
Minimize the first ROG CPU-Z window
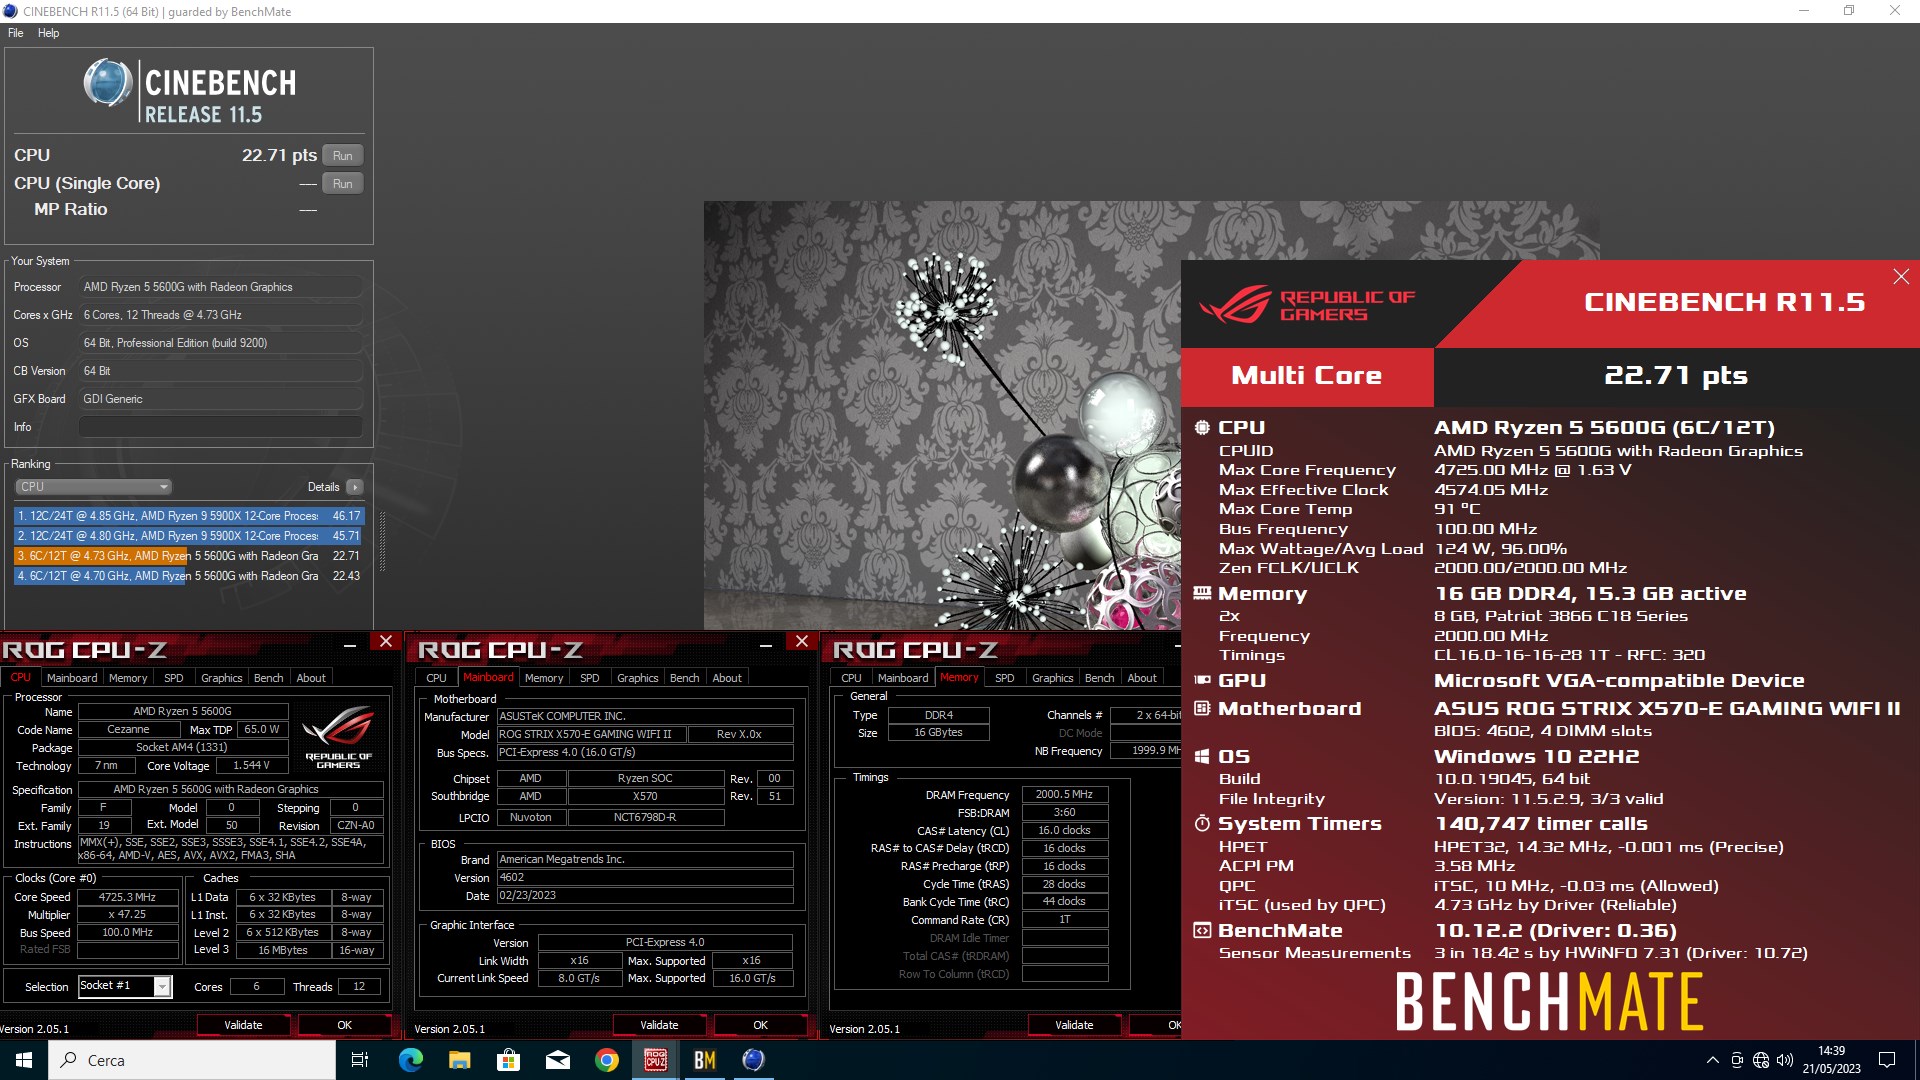(350, 645)
